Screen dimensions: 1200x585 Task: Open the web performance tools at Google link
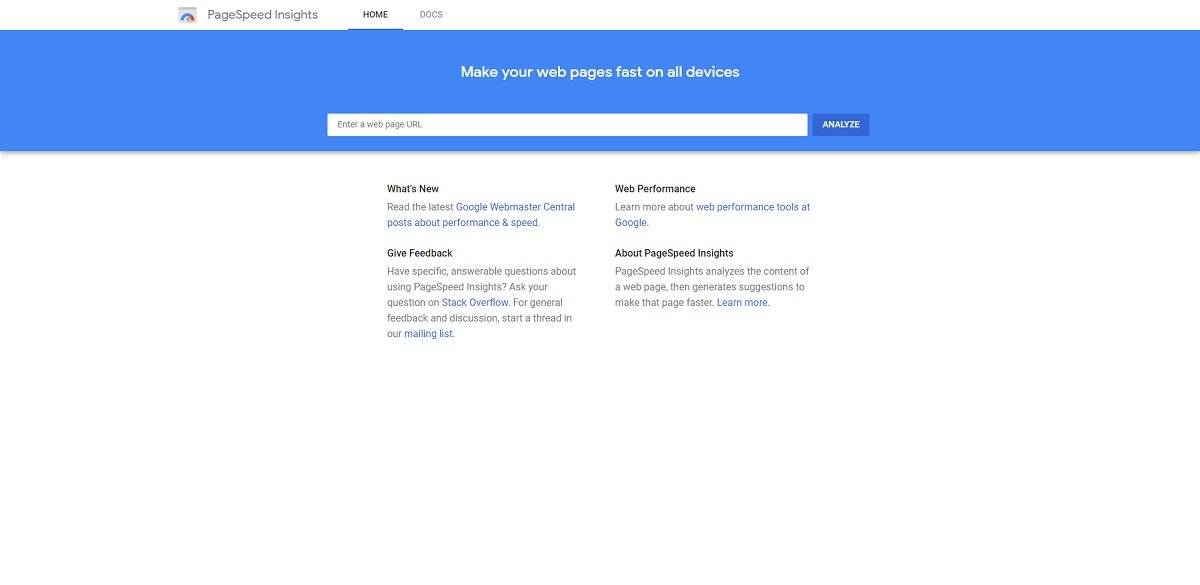[753, 206]
